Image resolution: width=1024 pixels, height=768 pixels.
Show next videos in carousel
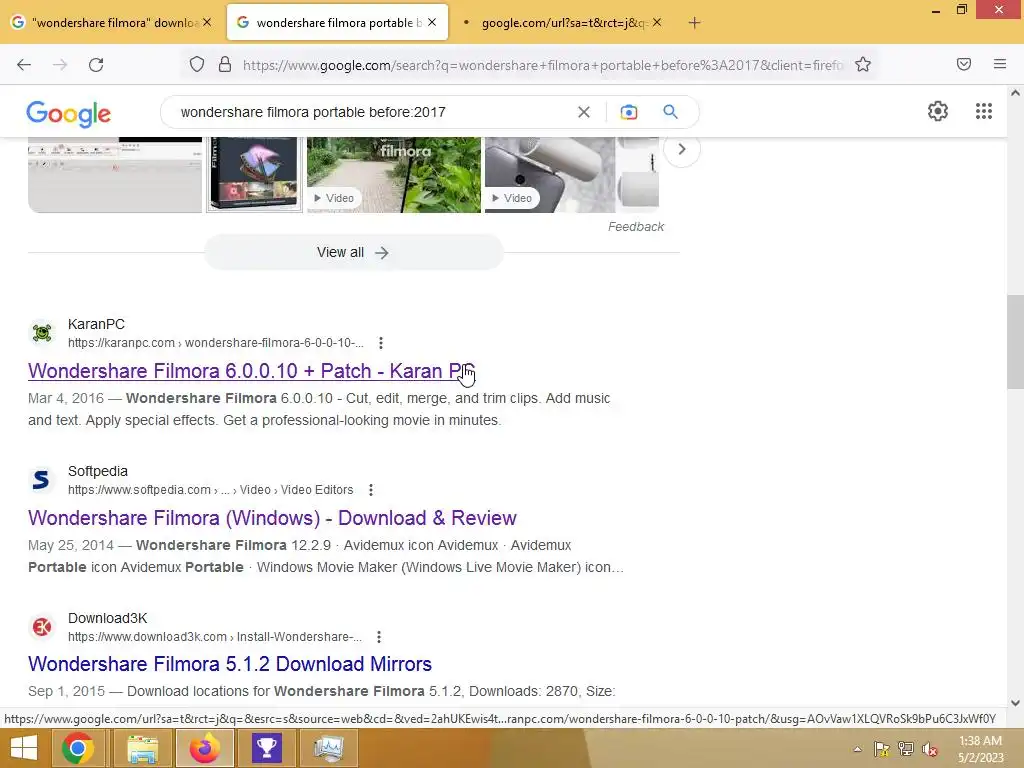pos(681,150)
